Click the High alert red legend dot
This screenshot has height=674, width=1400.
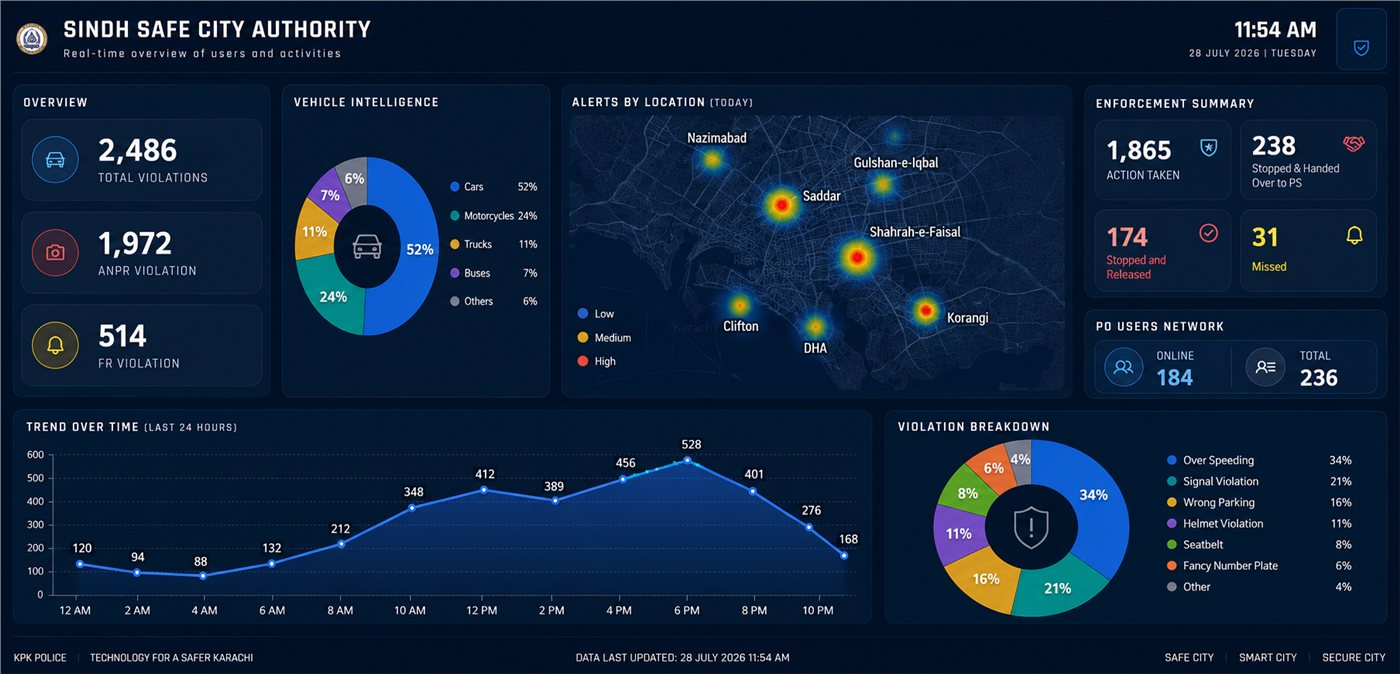click(x=582, y=361)
